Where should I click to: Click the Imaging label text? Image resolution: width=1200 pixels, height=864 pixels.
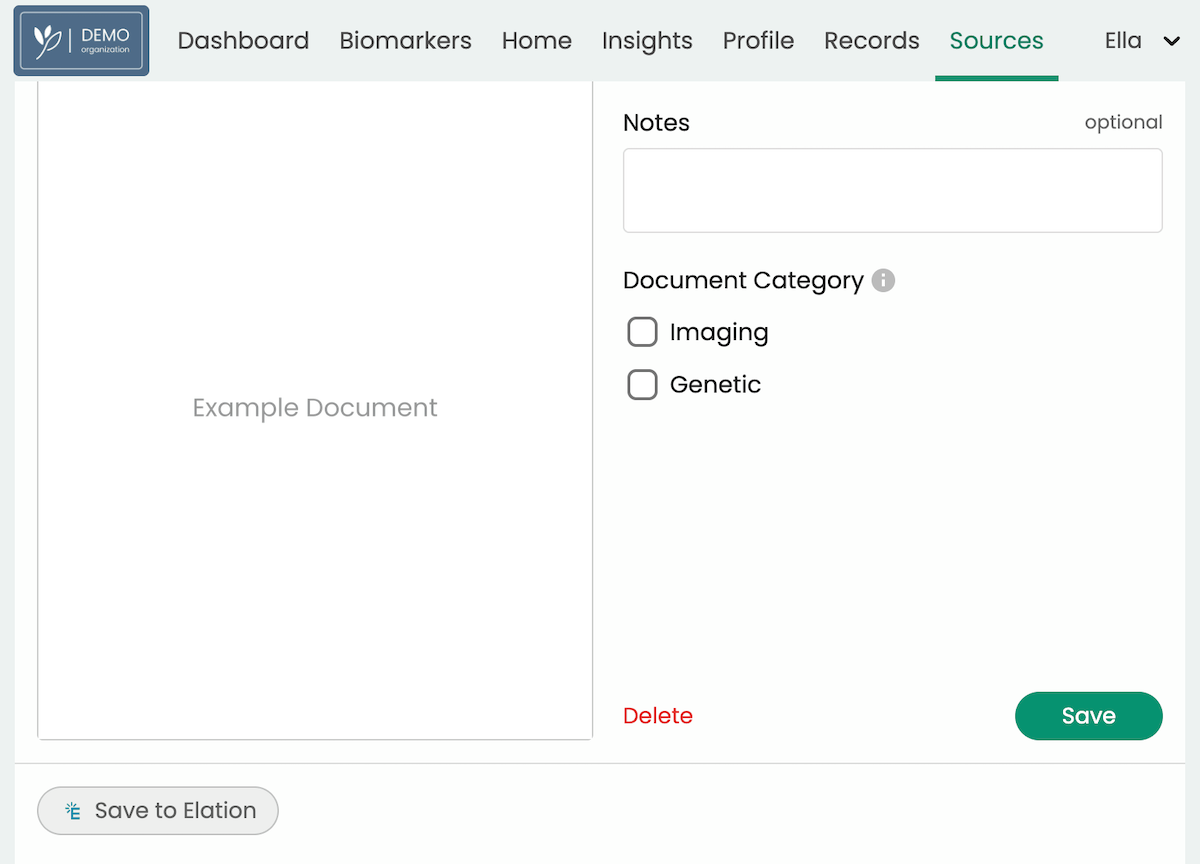tap(719, 333)
